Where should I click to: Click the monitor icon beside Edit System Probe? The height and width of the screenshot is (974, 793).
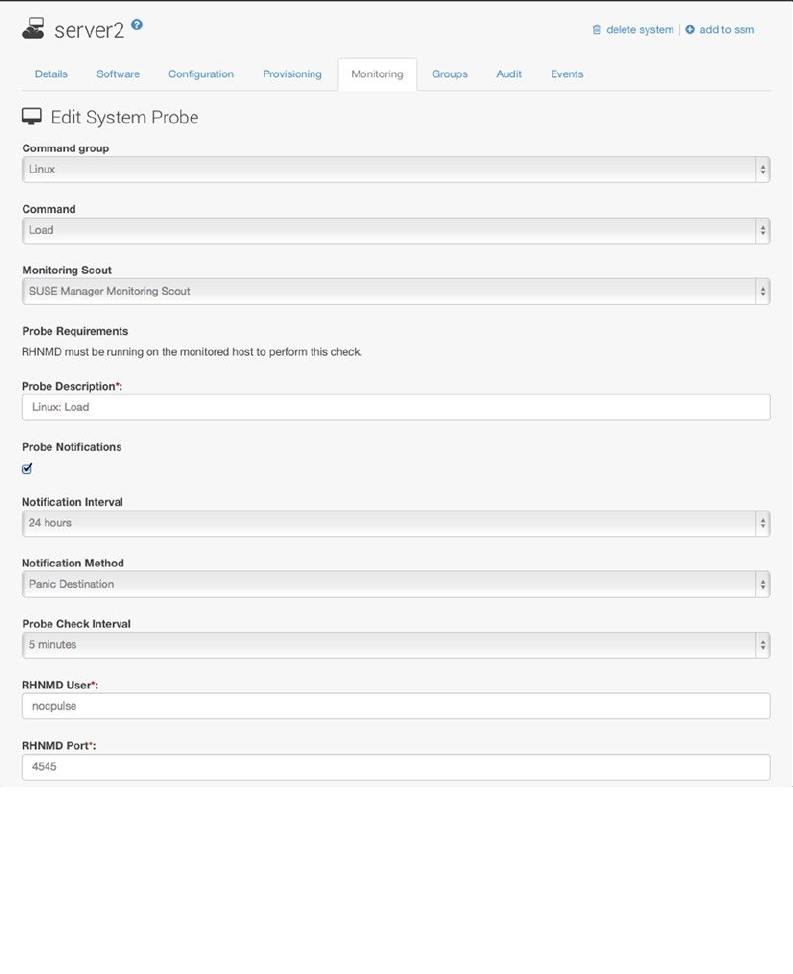click(x=32, y=117)
